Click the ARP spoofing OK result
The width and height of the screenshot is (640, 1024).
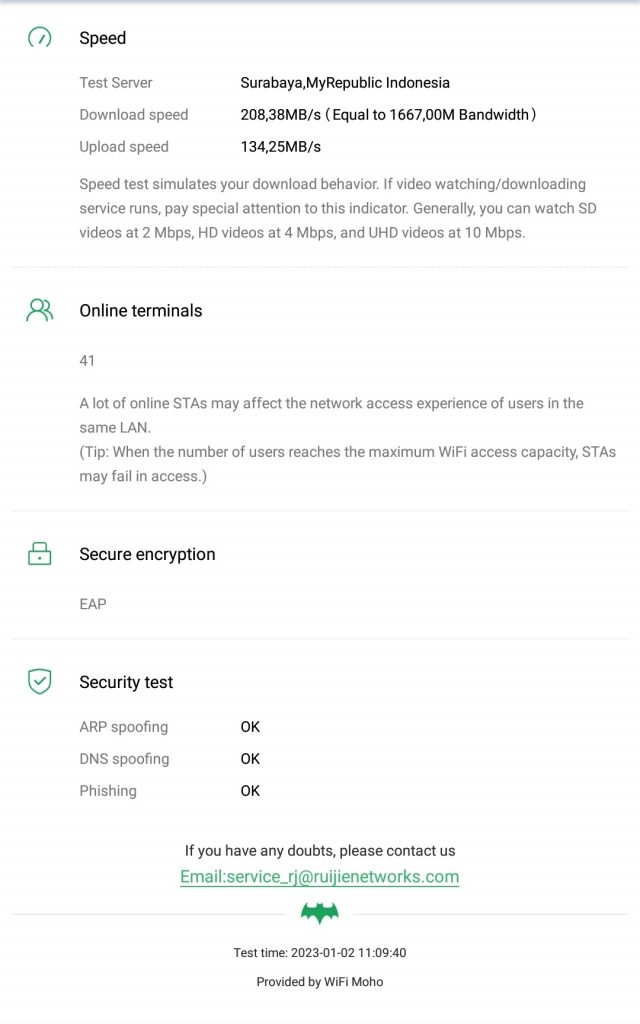click(x=250, y=727)
